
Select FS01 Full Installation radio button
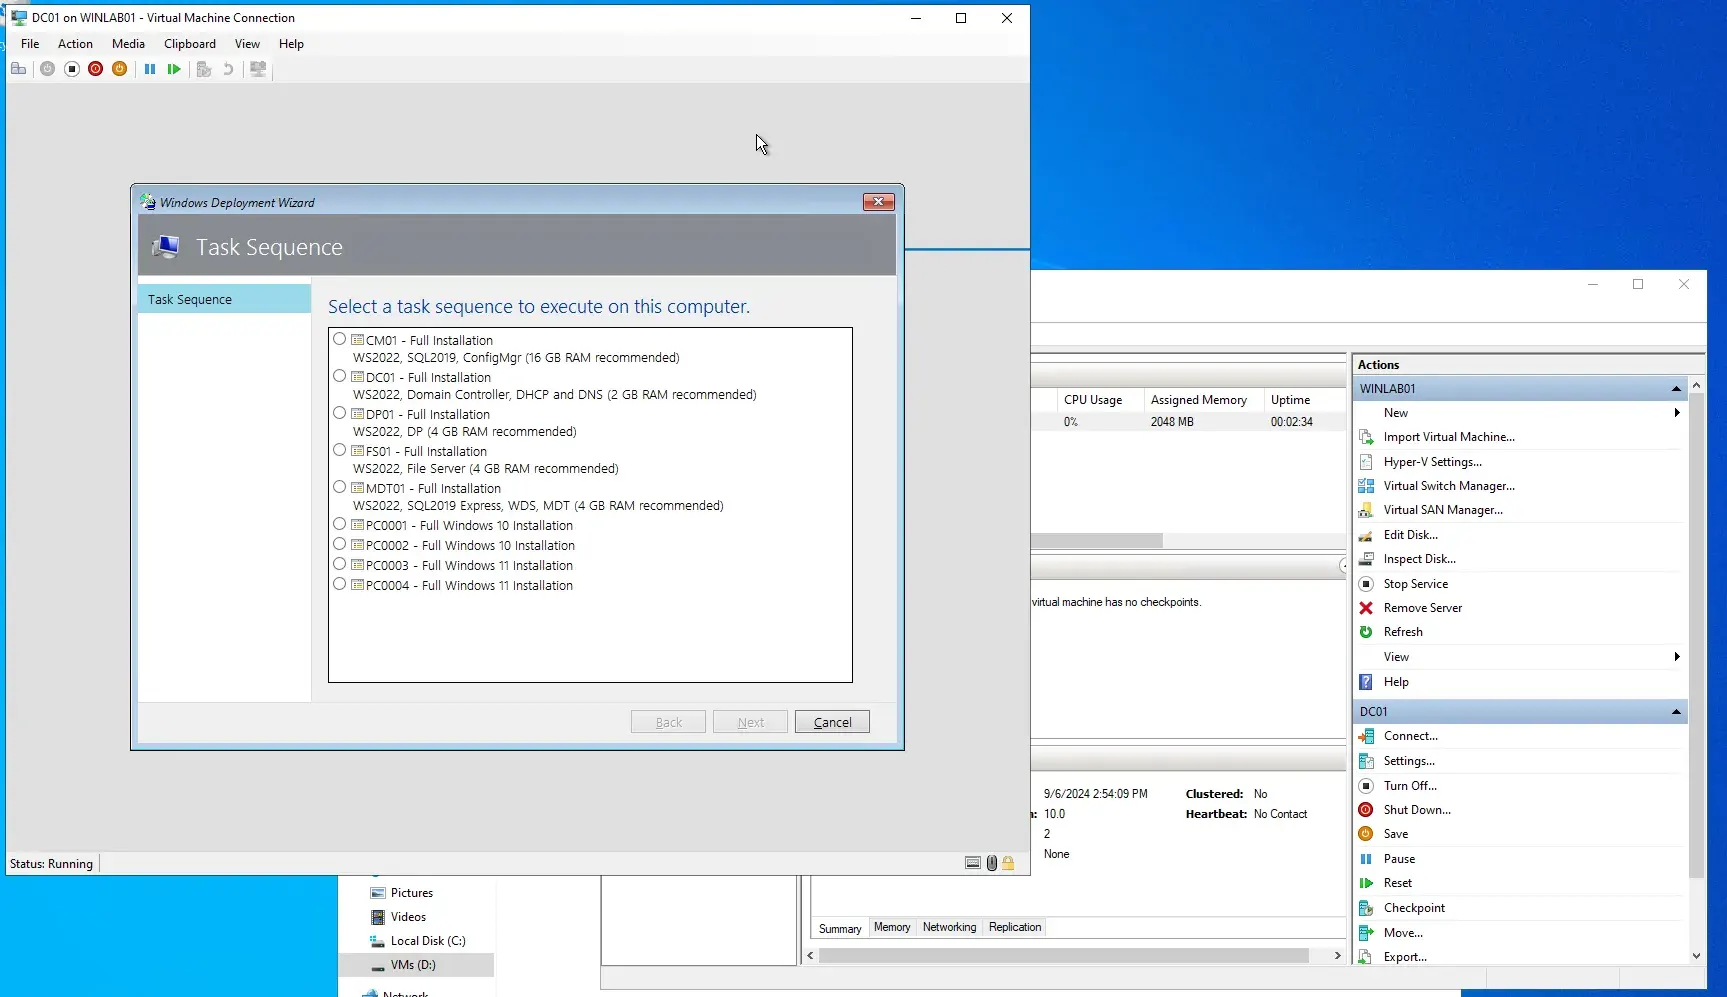340,450
